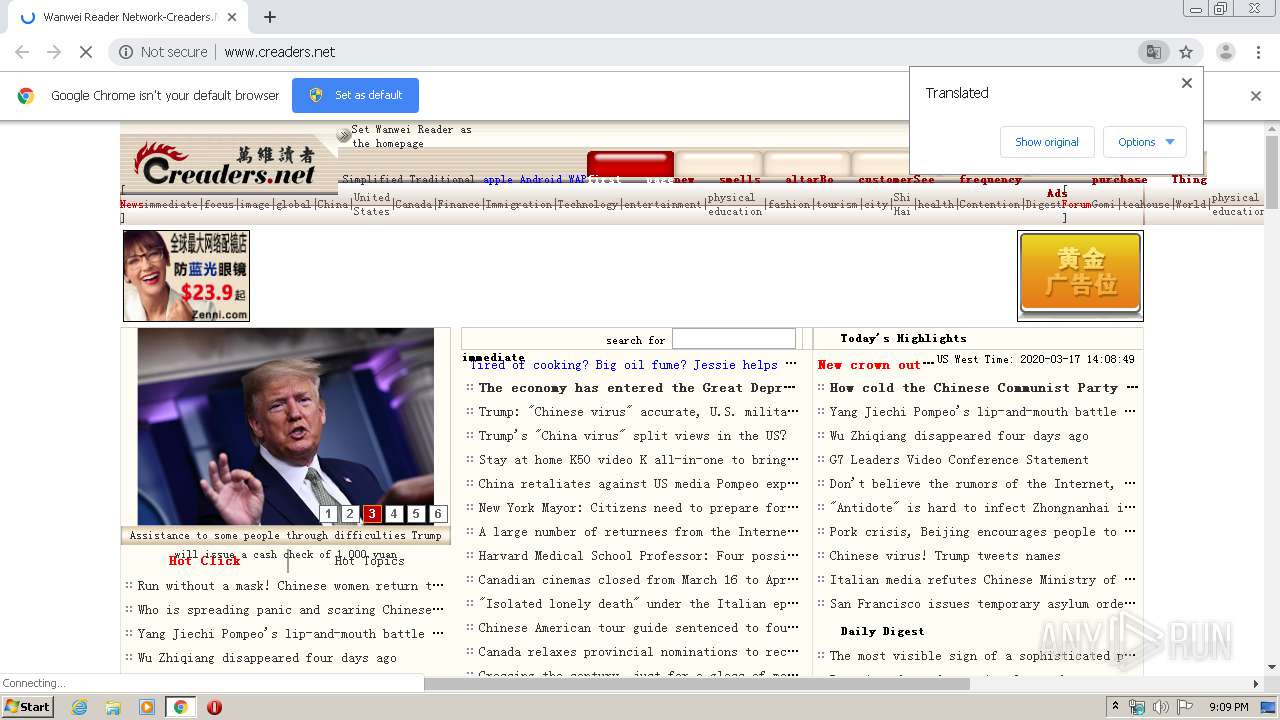
Task: Click Set Wanwei Reader as homepage link
Action: point(411,136)
